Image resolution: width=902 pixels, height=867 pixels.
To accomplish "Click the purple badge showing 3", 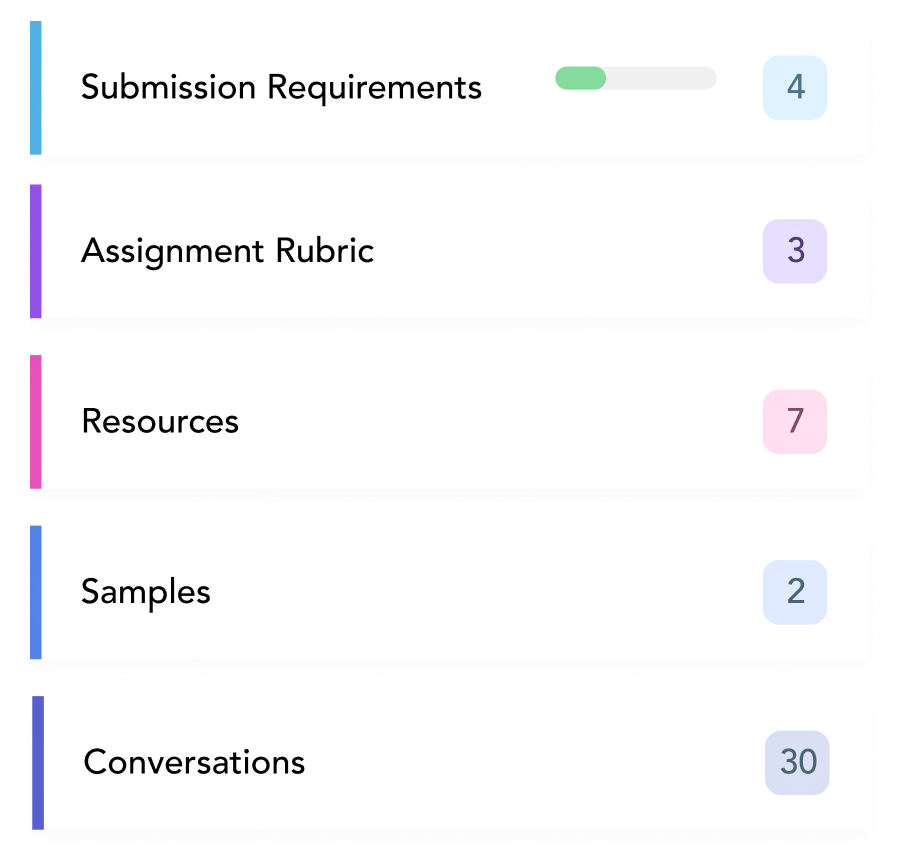I will 795,251.
